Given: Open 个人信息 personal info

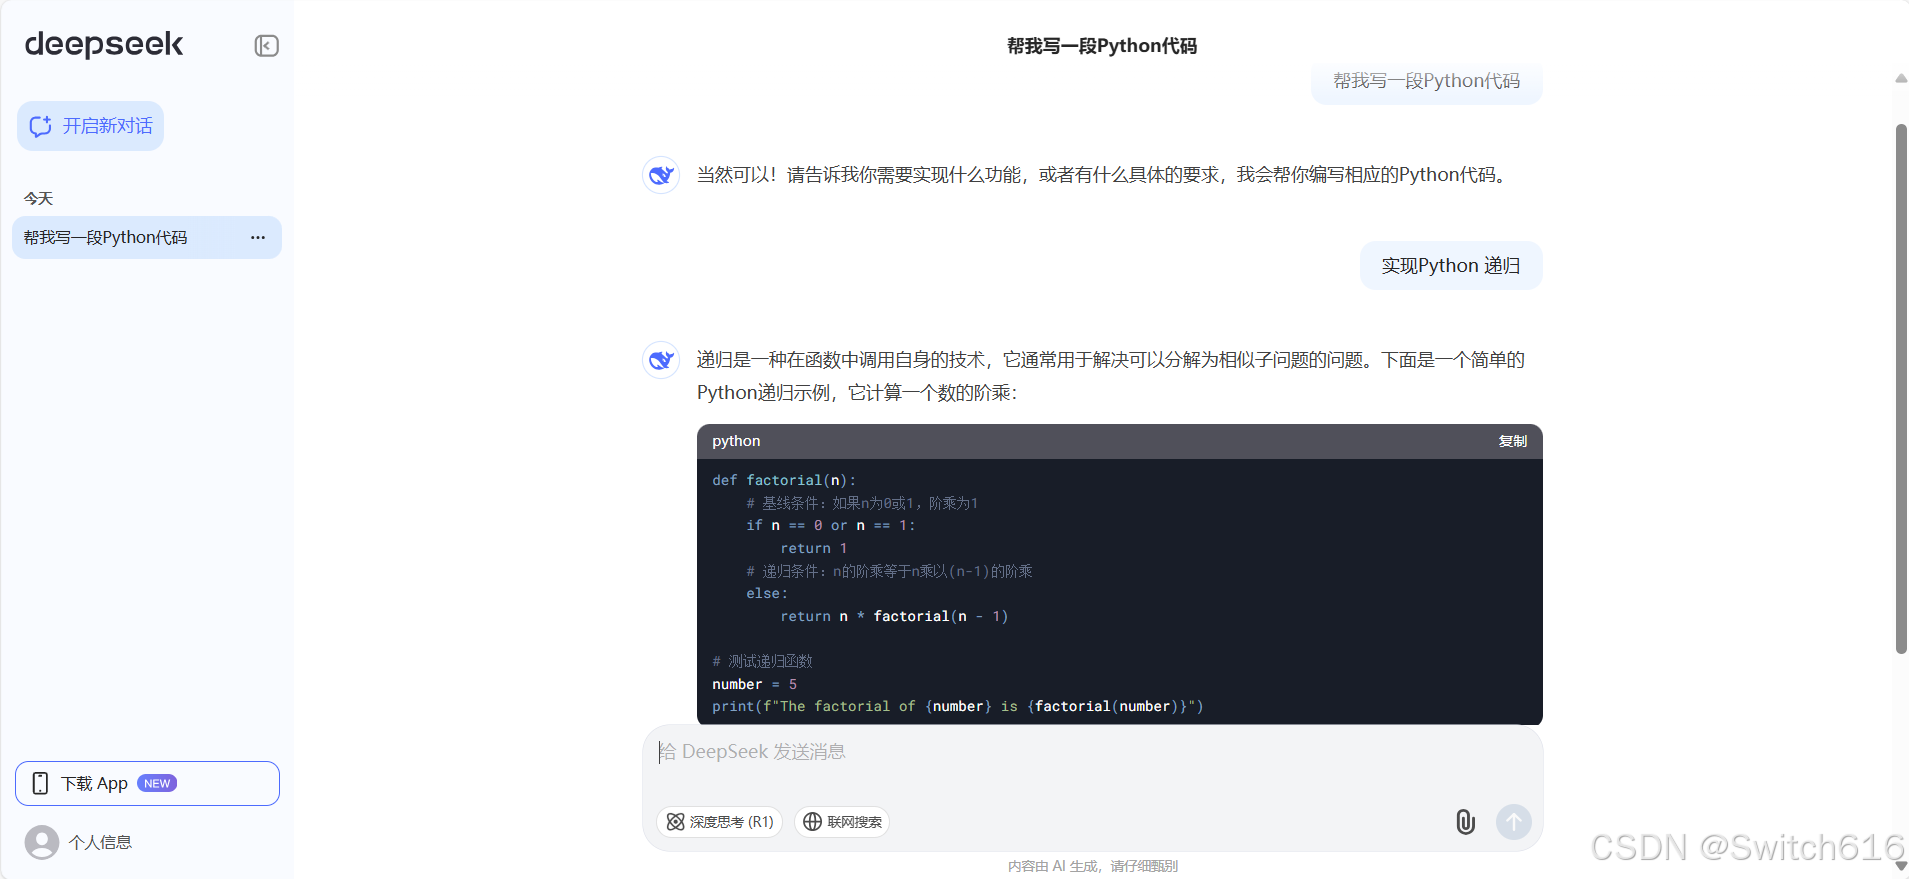Looking at the screenshot, I should (x=100, y=842).
